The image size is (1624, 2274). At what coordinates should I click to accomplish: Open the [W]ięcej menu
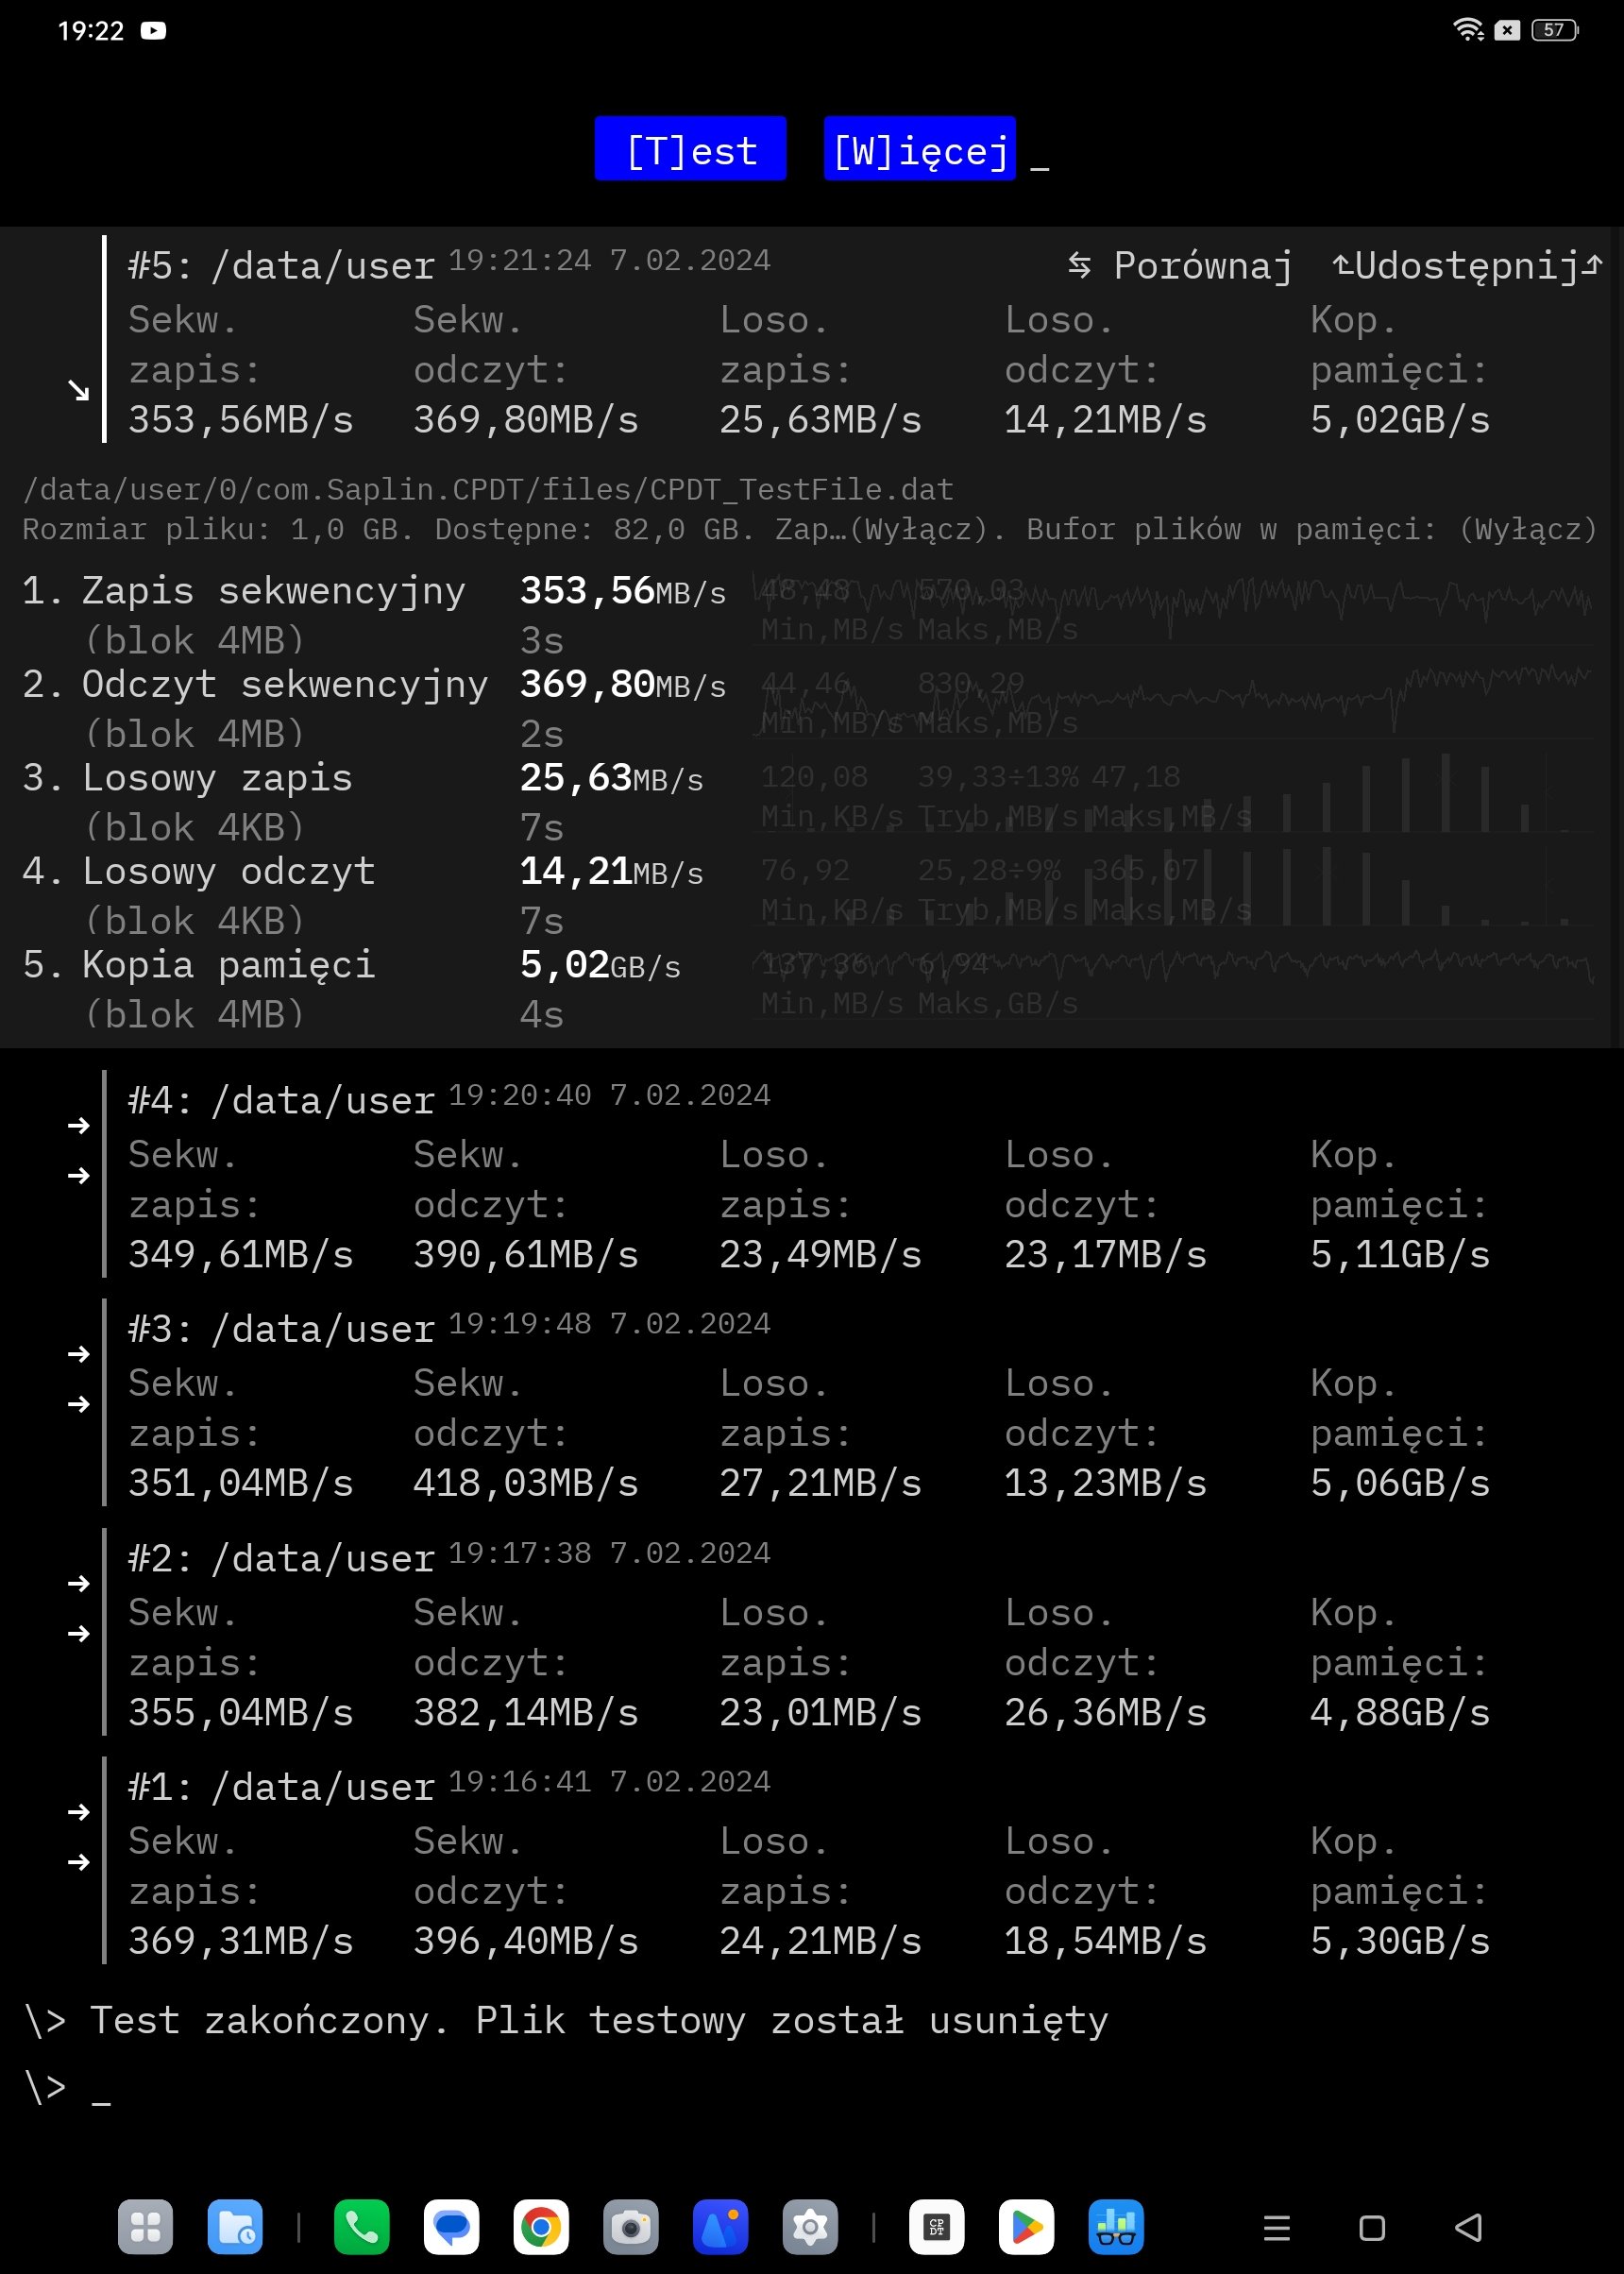point(919,150)
